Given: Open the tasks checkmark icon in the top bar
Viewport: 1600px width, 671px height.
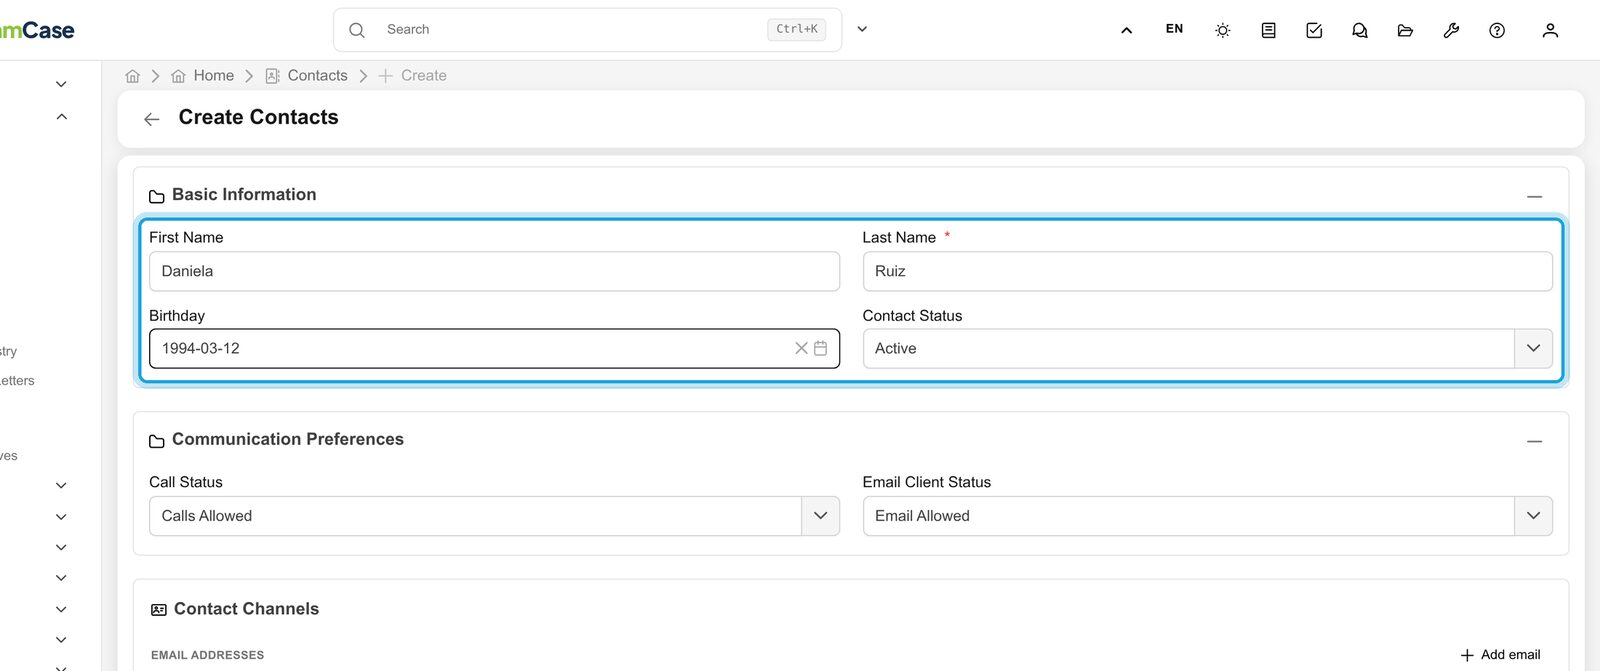Looking at the screenshot, I should click(1314, 30).
